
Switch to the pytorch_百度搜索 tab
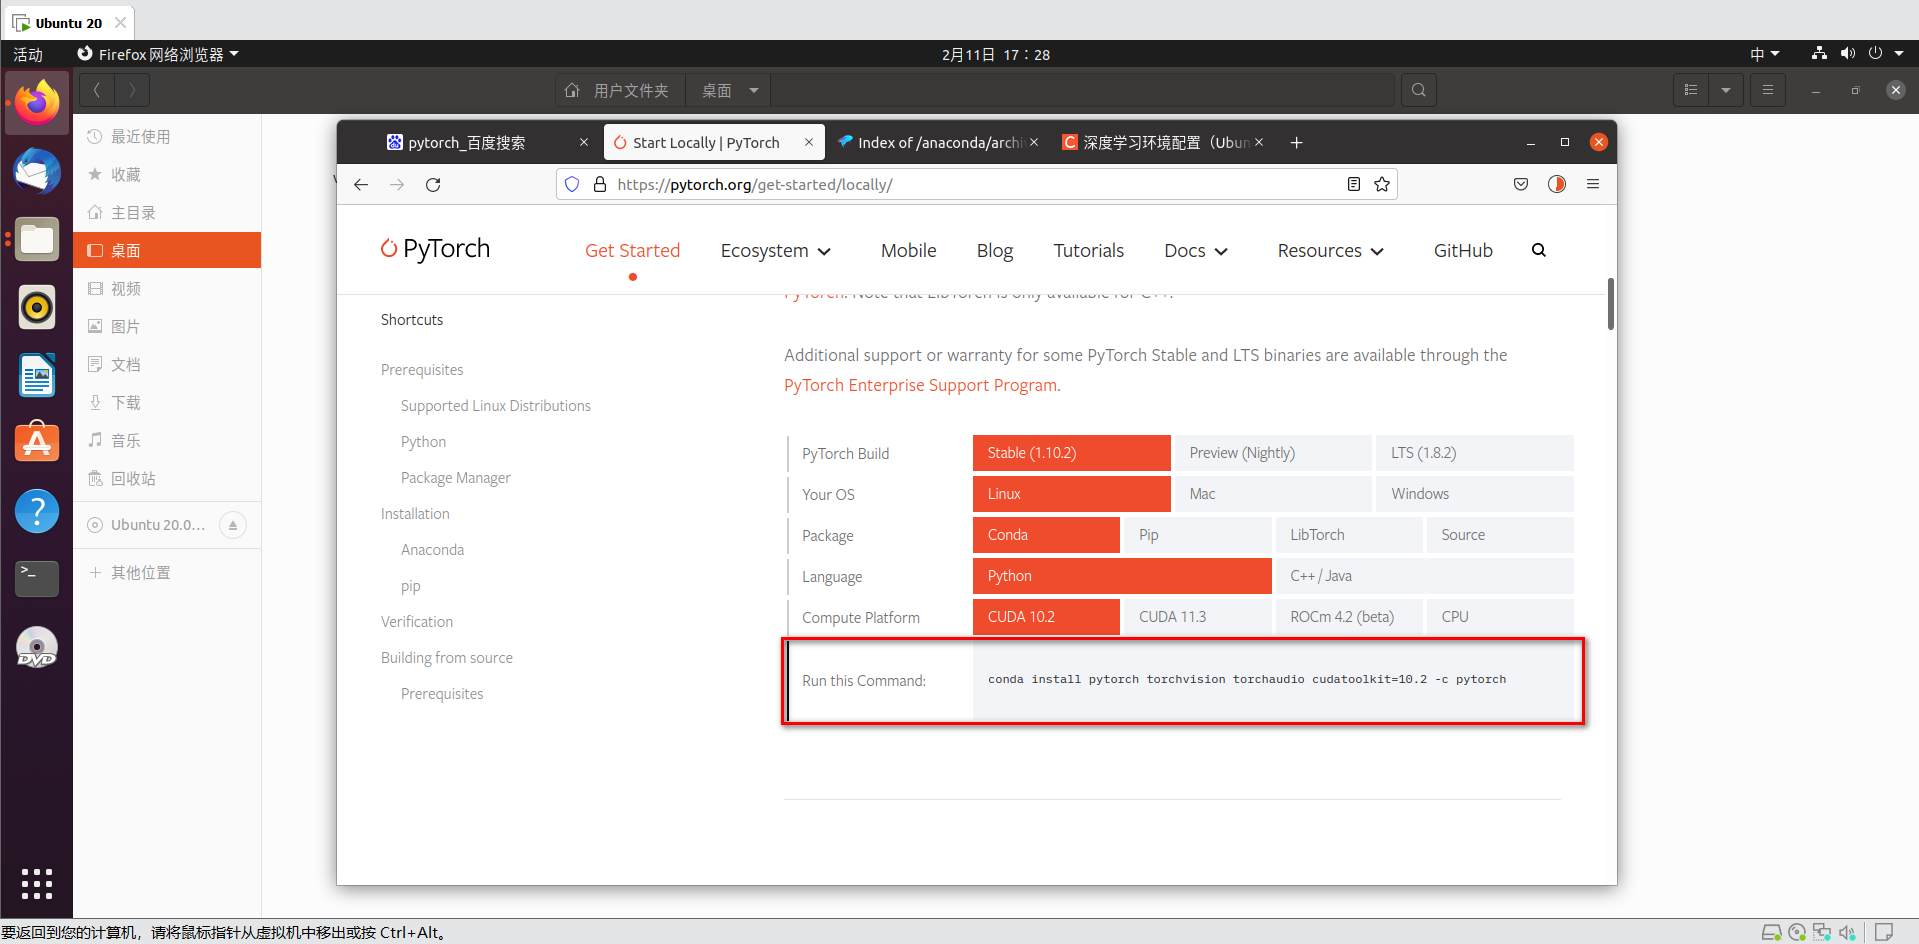pos(466,142)
